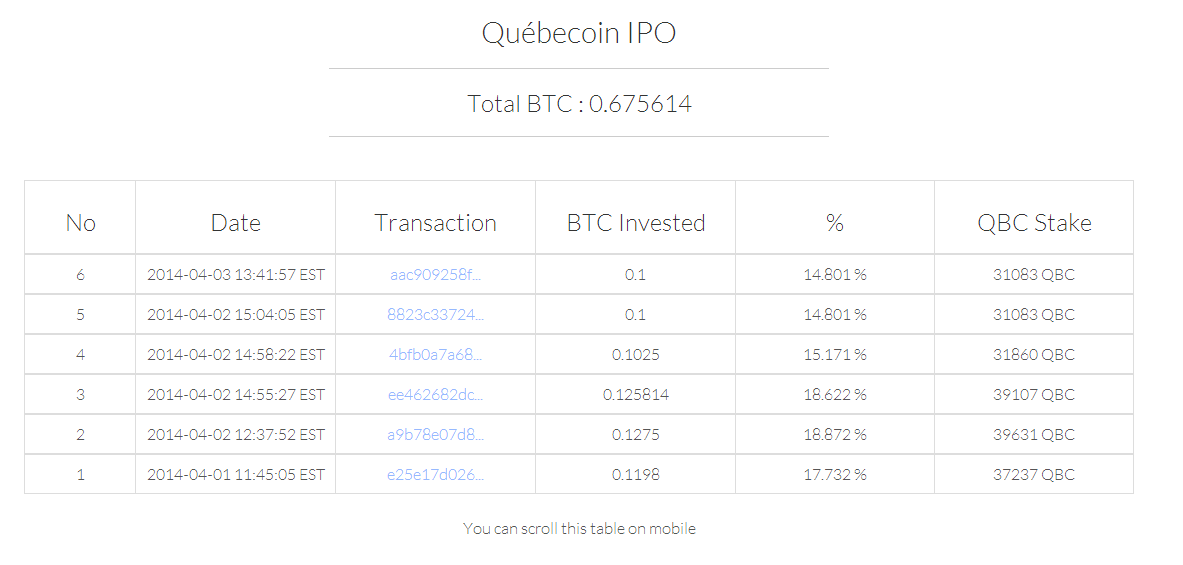The width and height of the screenshot is (1183, 565).
Task: Click the Québecoin IPO heading
Action: pos(579,34)
